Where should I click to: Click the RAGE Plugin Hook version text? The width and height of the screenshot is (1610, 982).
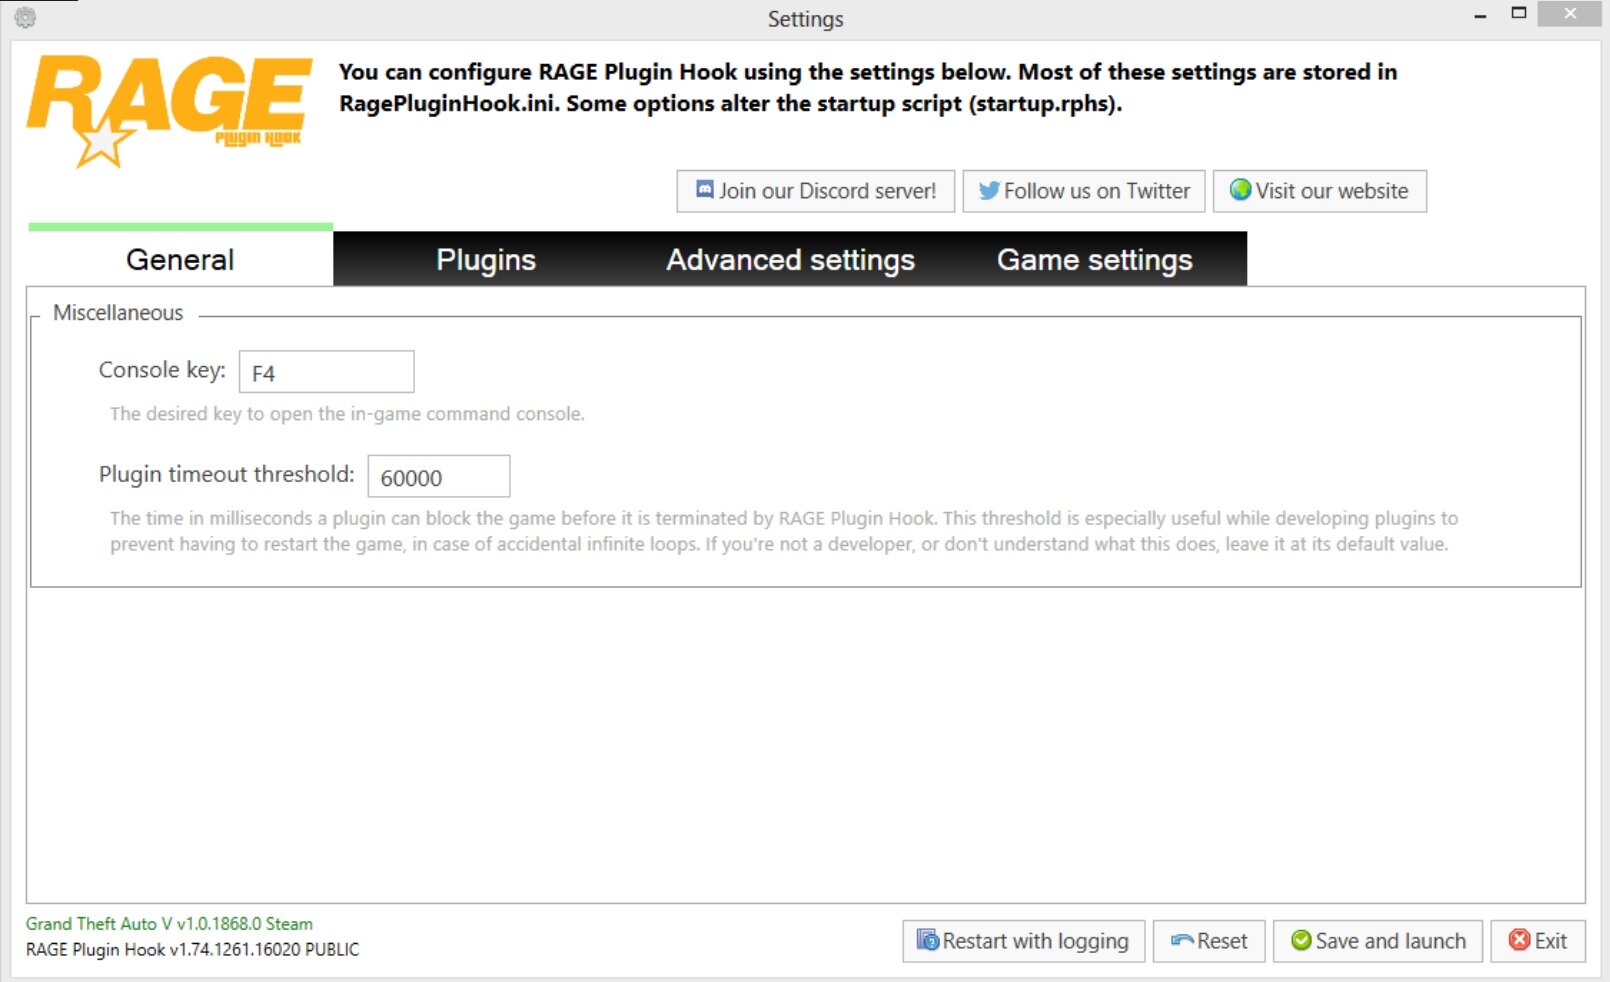[x=192, y=949]
